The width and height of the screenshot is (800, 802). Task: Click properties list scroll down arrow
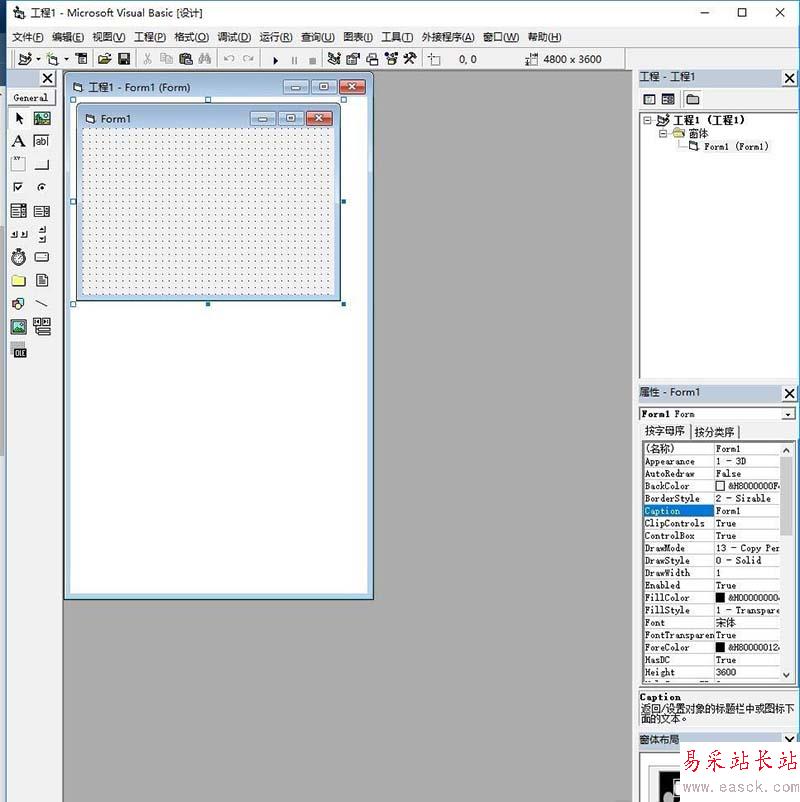pyautogui.click(x=787, y=675)
